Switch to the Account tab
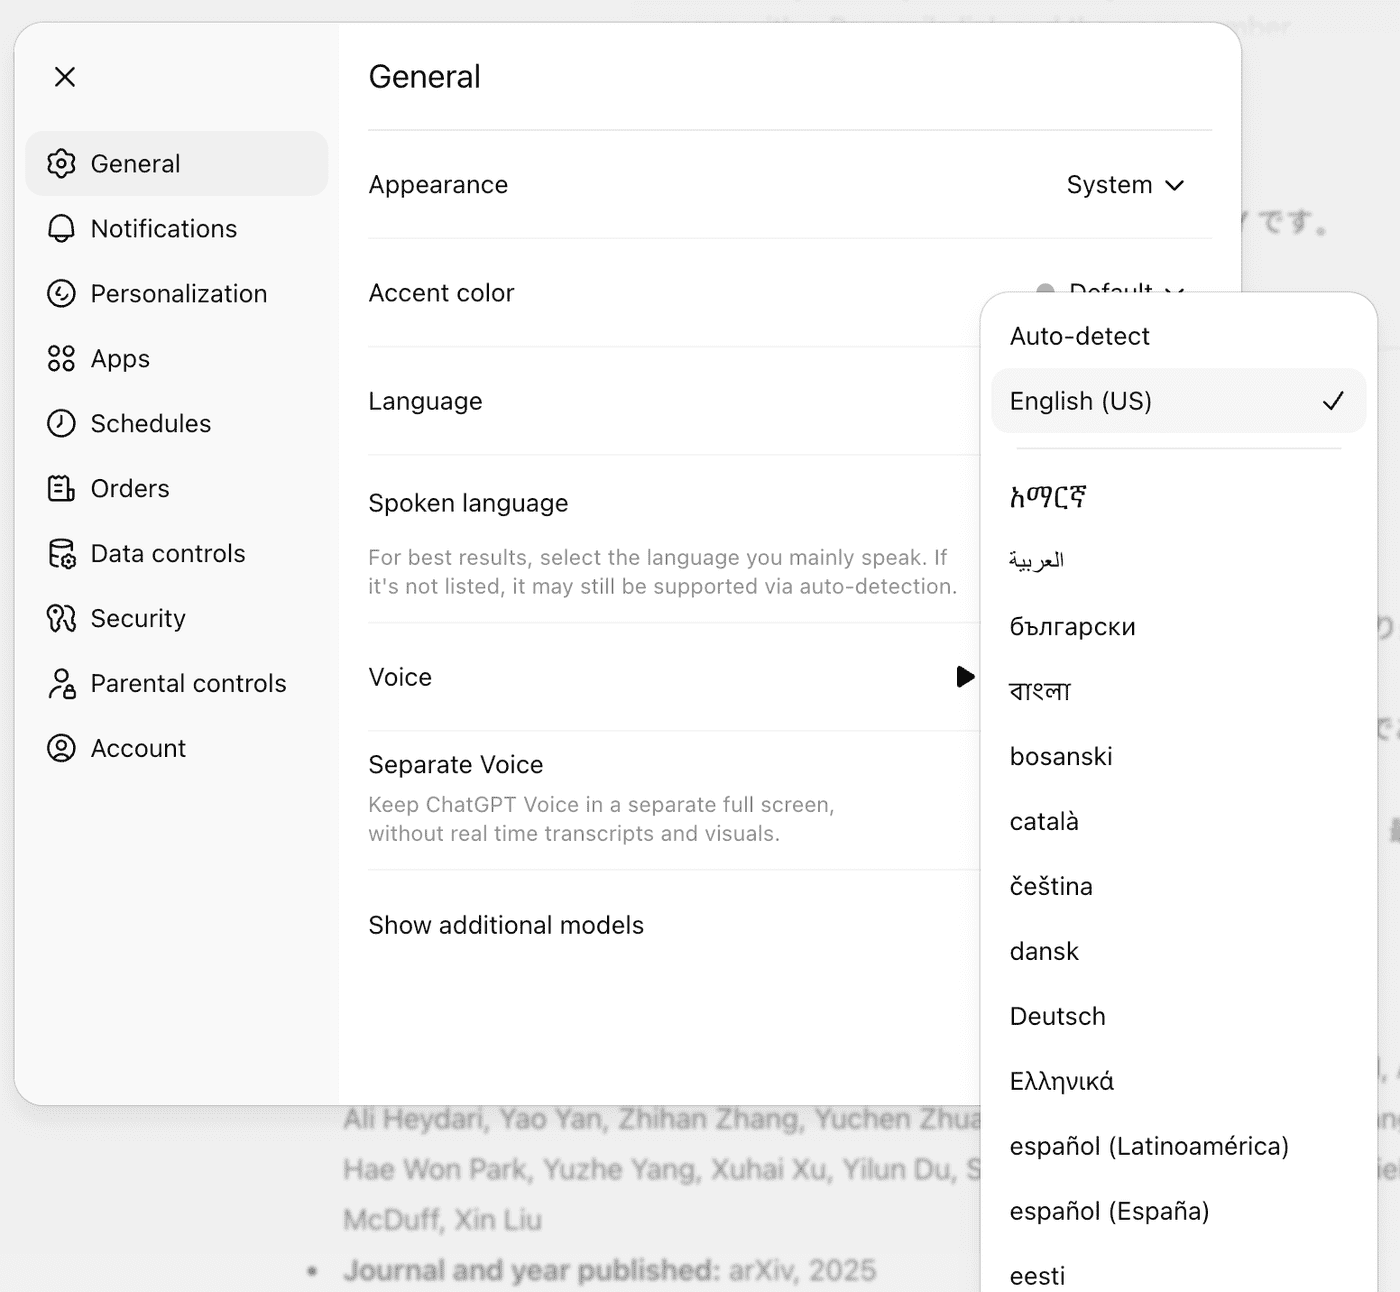 tap(138, 749)
